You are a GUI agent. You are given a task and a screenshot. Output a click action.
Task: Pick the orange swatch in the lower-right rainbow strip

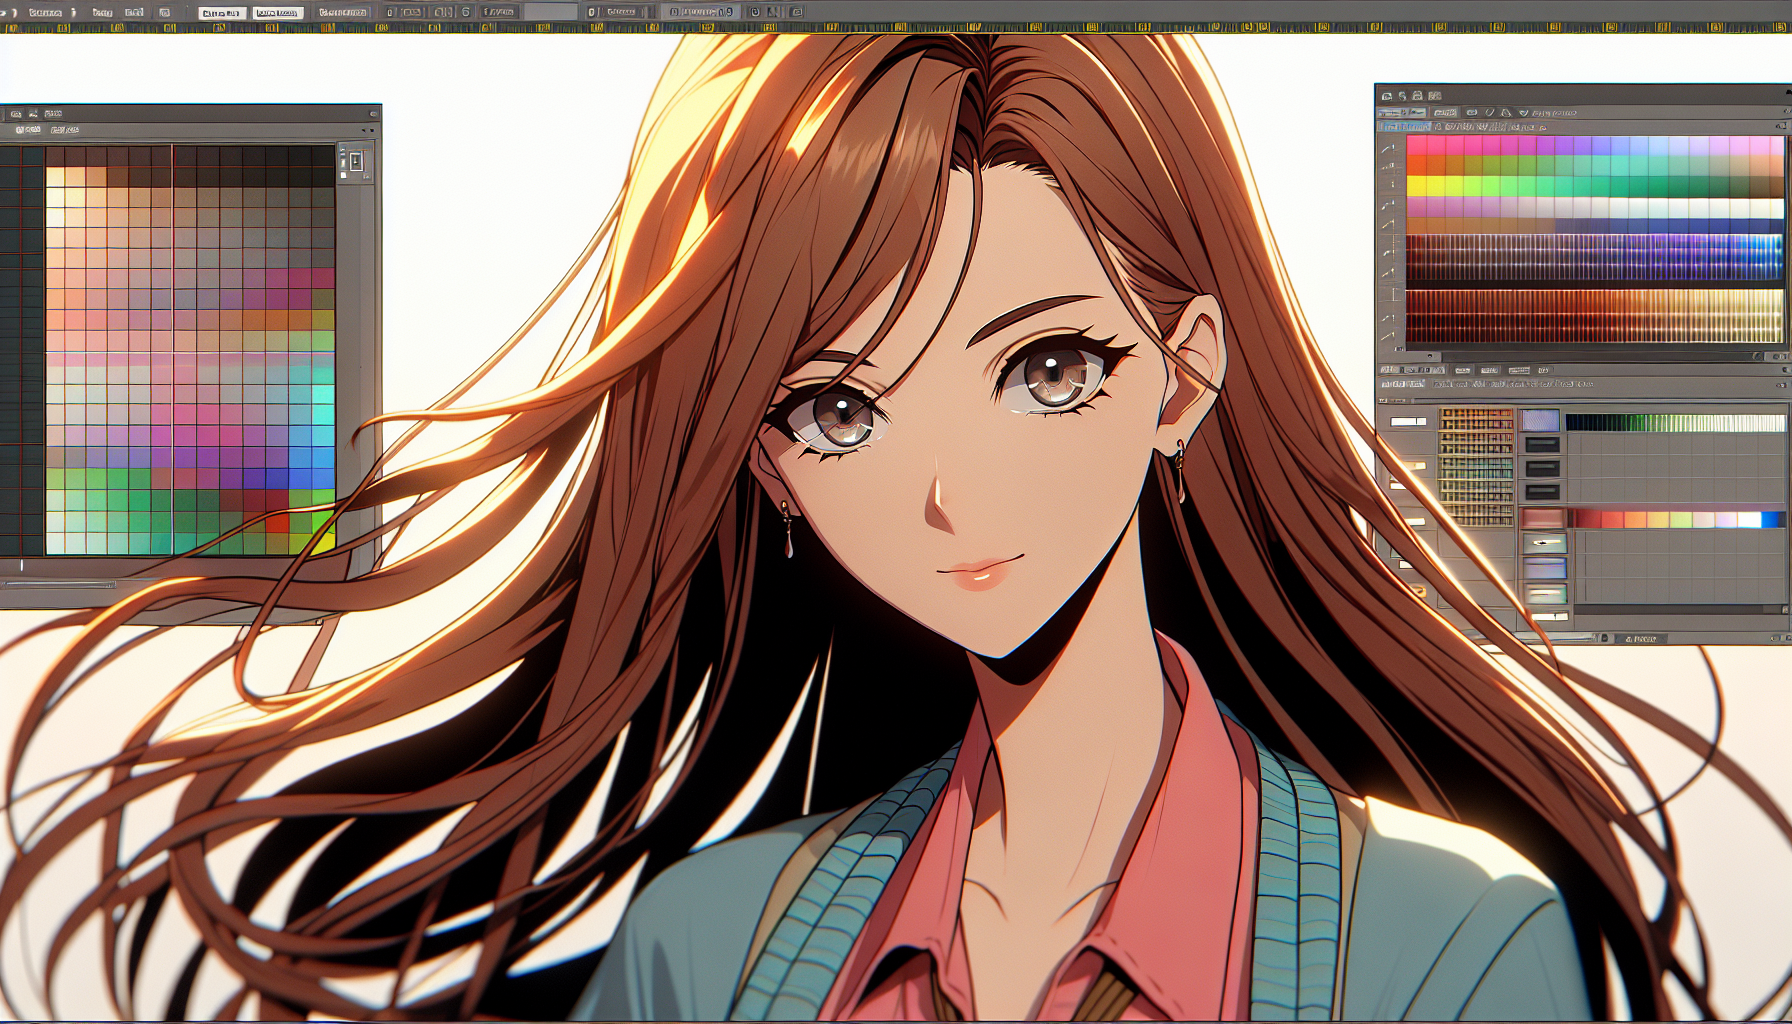(x=1635, y=520)
